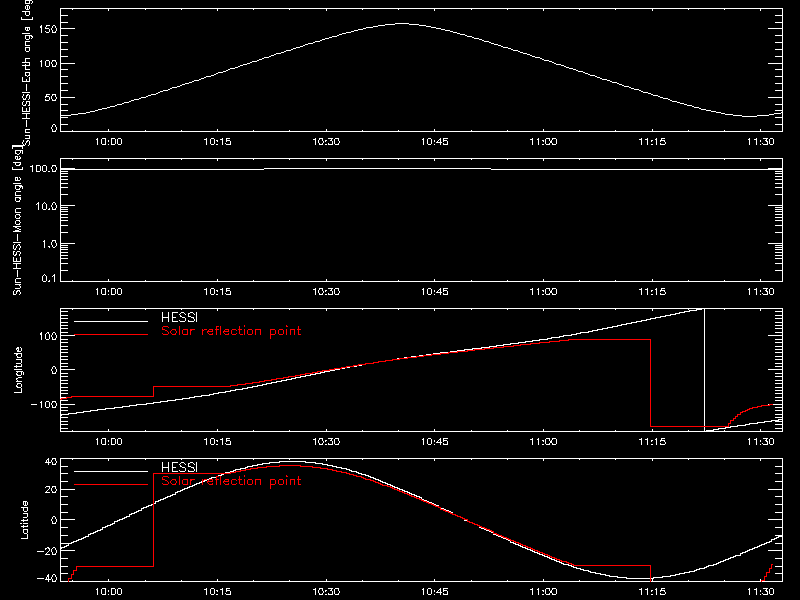This screenshot has height=600, width=800.
Task: Click the 0 tick on Longitude axis
Action: tap(54, 370)
